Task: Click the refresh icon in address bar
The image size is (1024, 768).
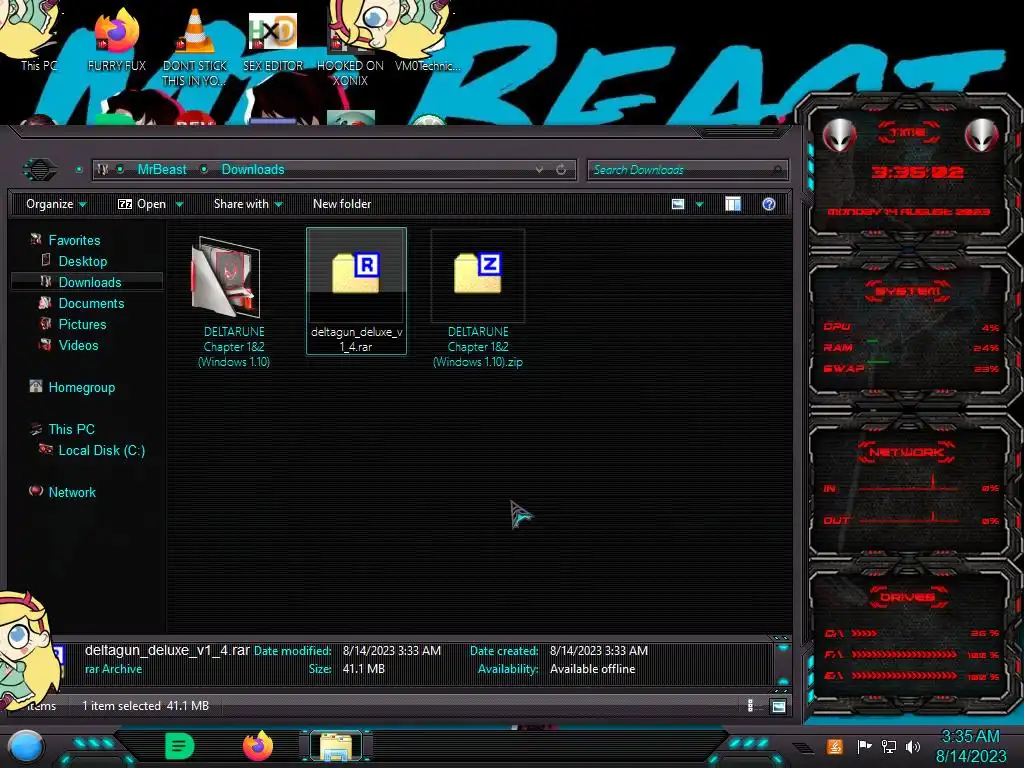Action: coord(561,170)
